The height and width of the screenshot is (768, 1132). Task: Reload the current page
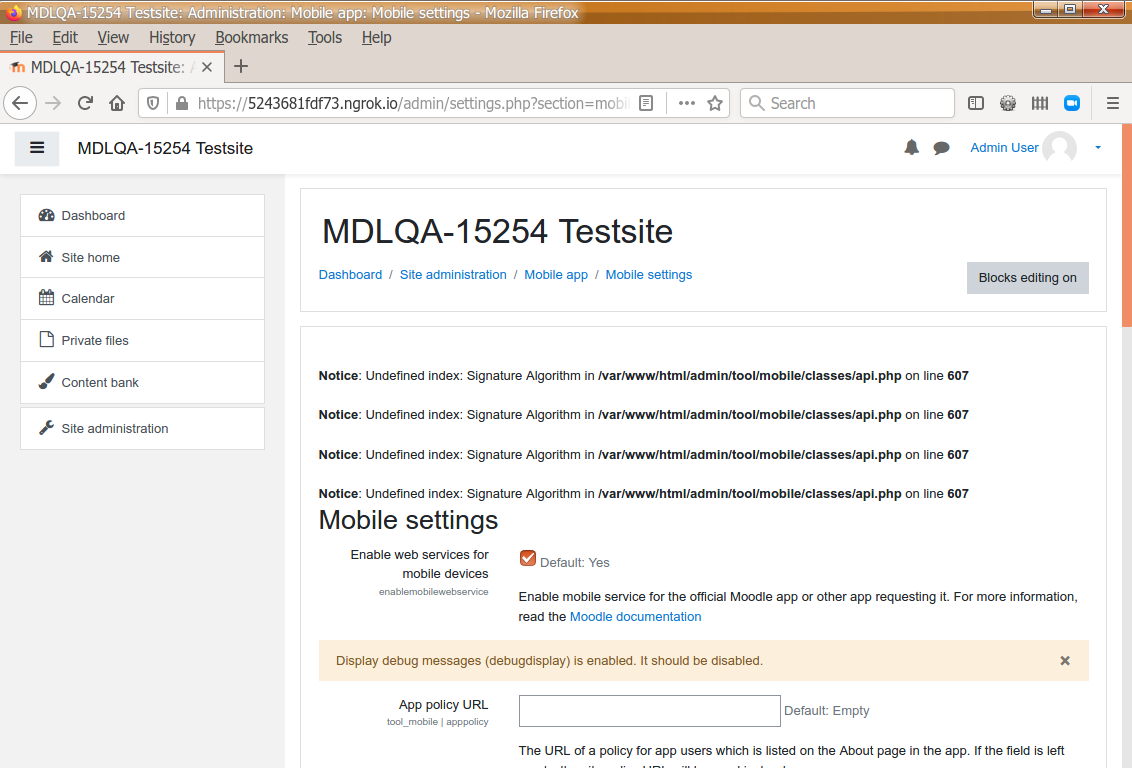(x=85, y=103)
